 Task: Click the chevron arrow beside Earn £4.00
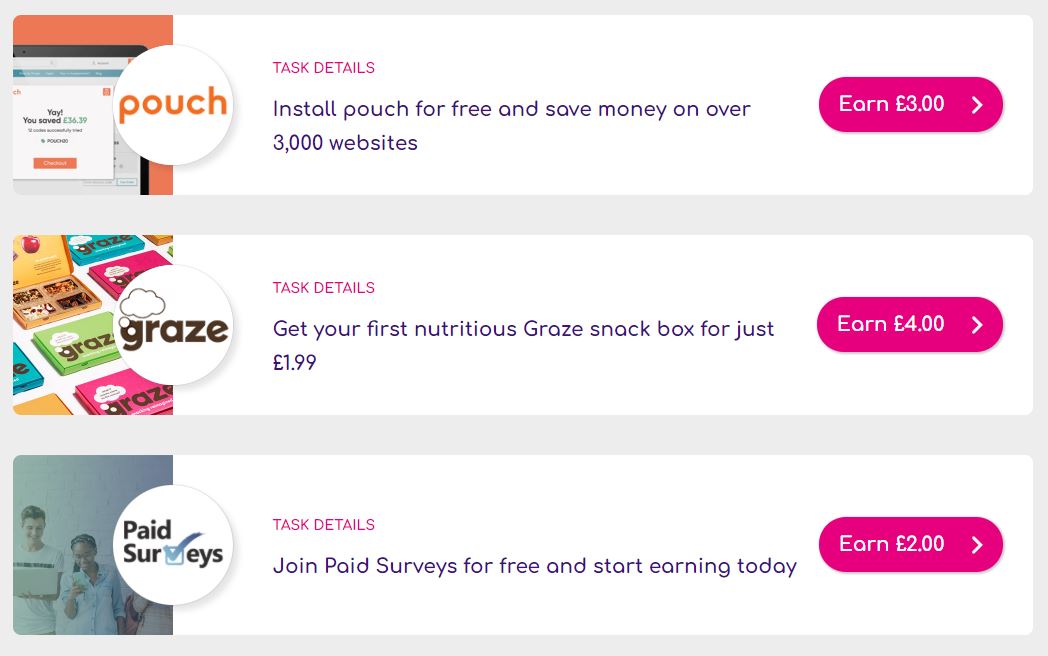(x=977, y=325)
